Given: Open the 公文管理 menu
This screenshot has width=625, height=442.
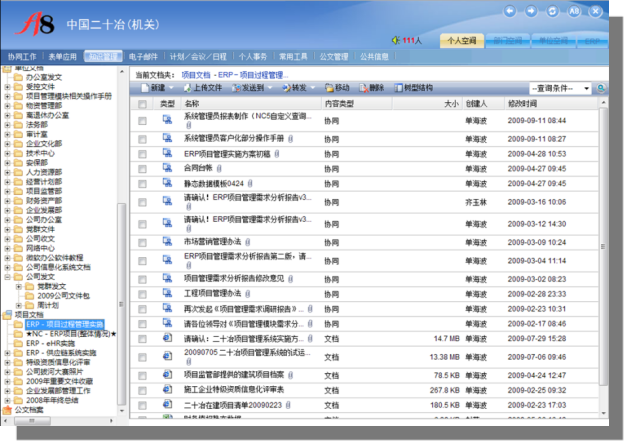Looking at the screenshot, I should click(334, 57).
